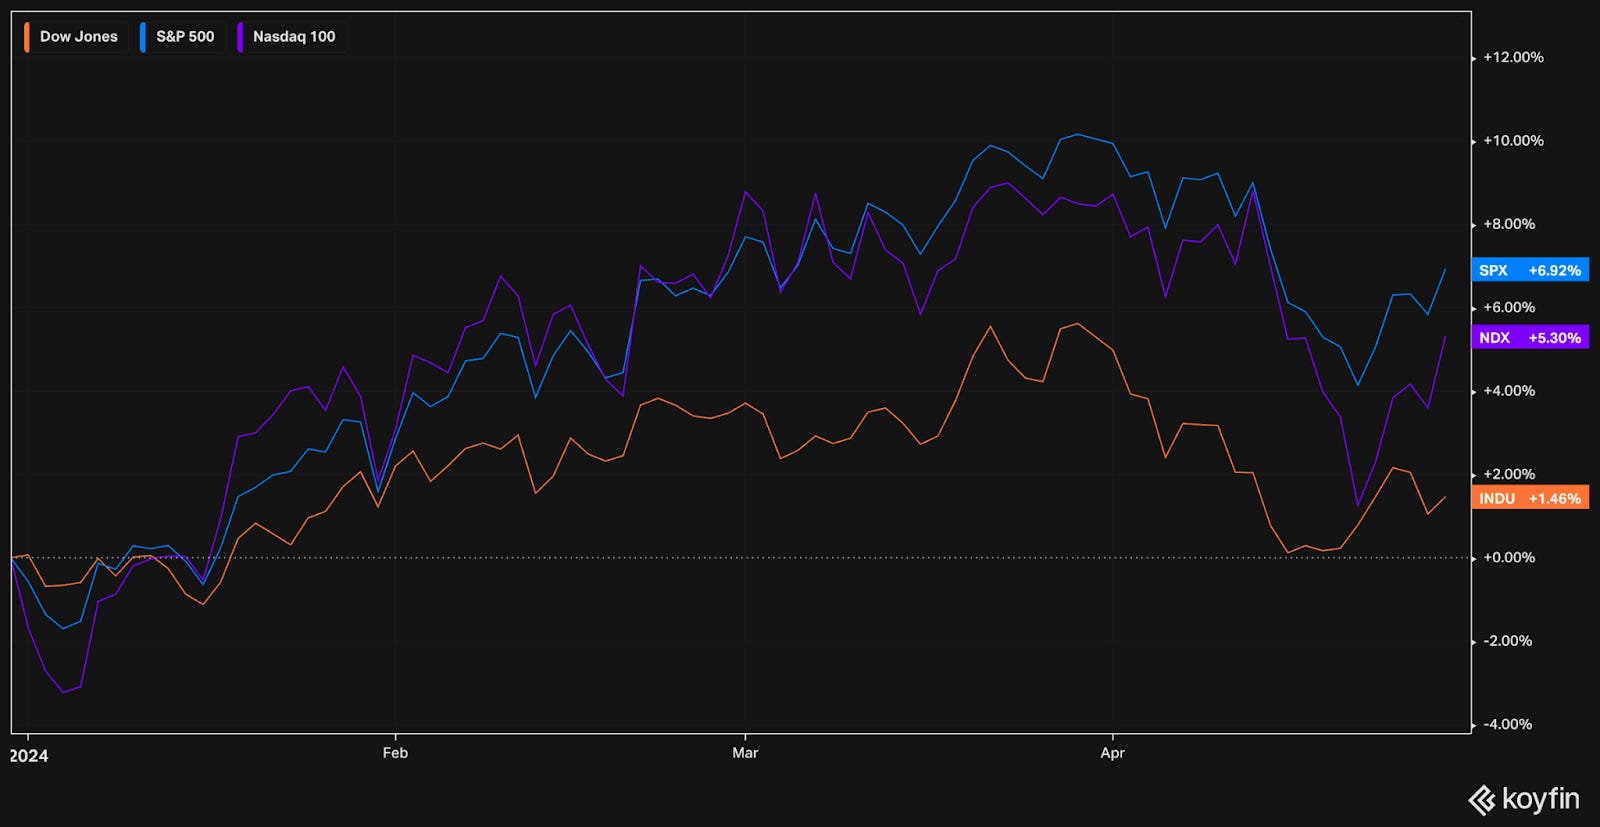Select the INDU +1.46% price tag

[1530, 498]
